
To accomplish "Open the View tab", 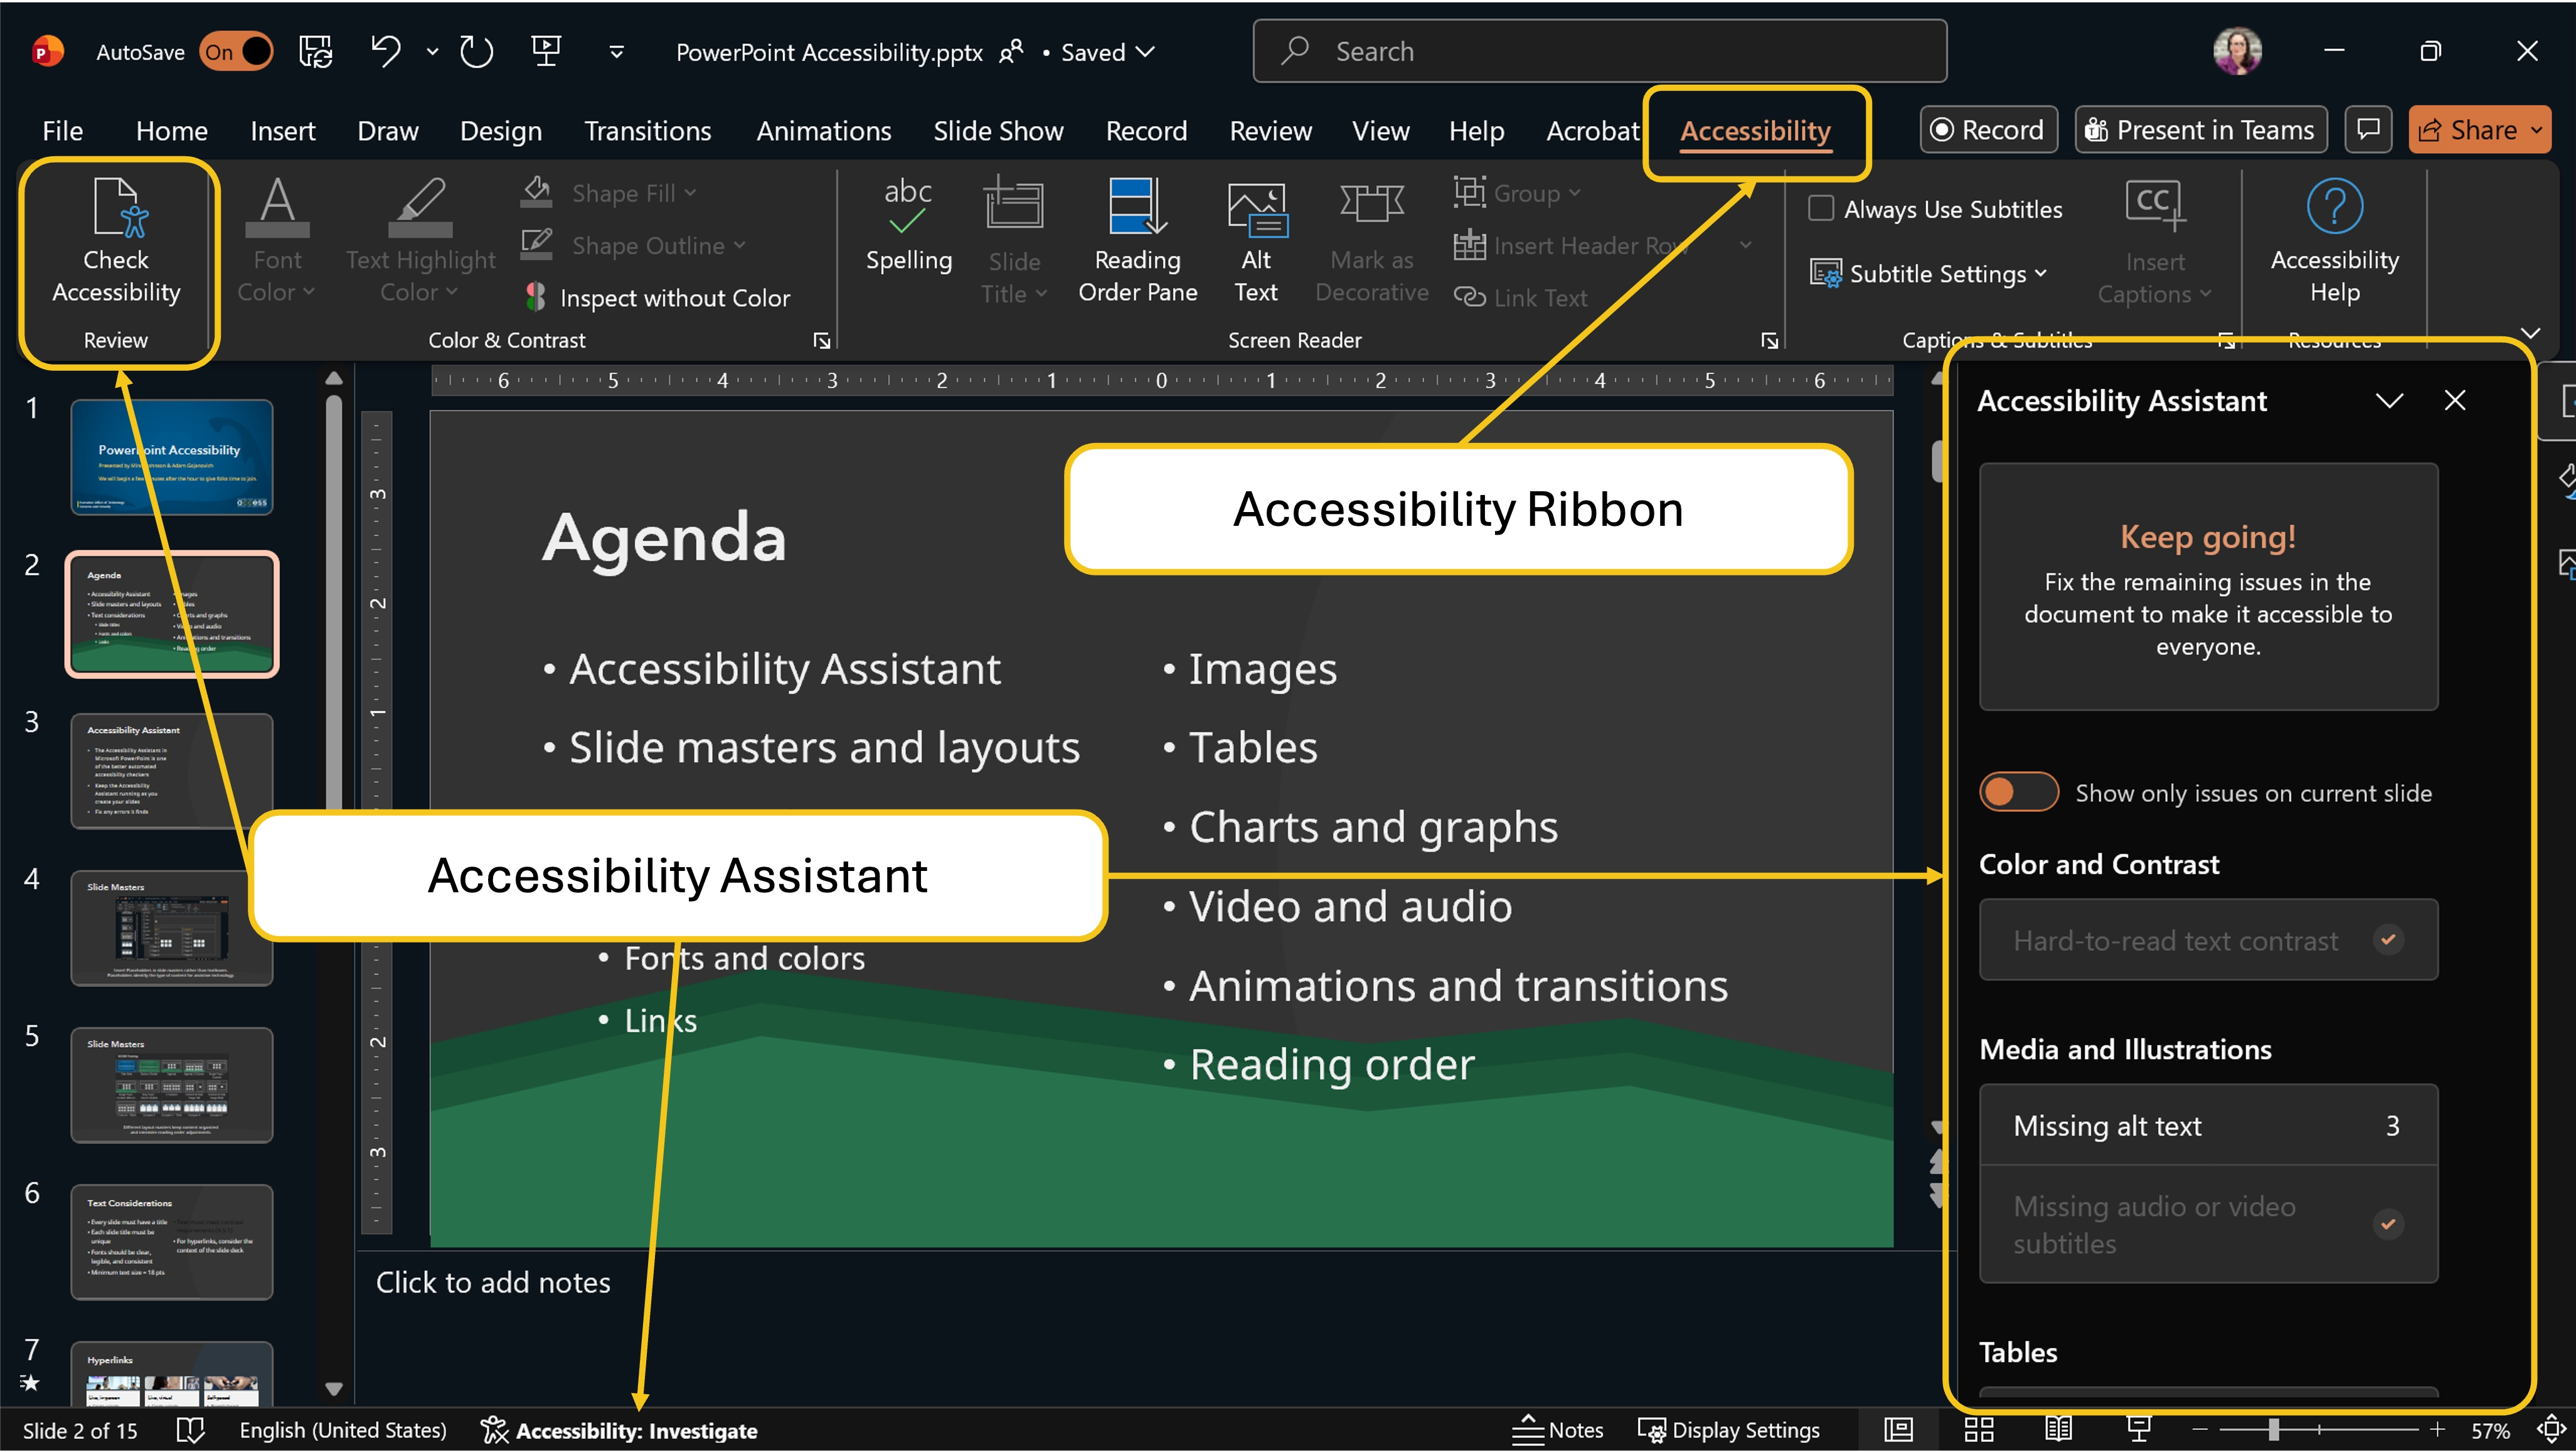I will point(1380,131).
